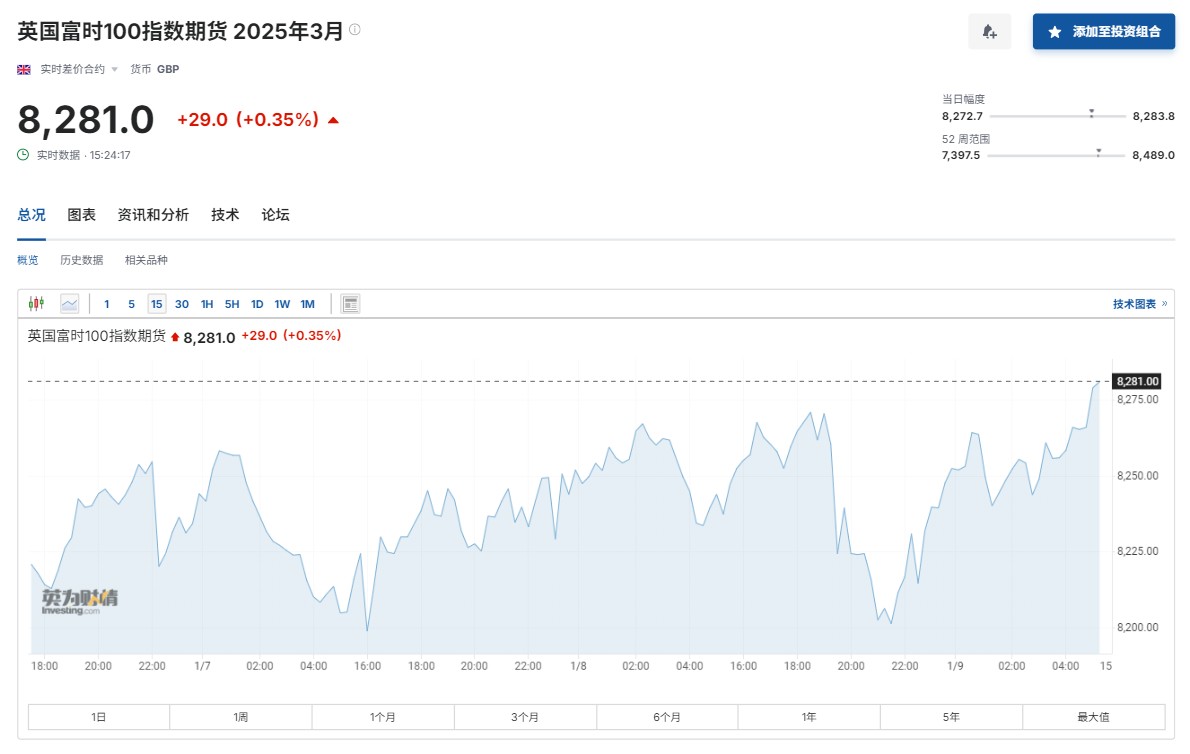
Task: Click the 添加至投资组合 button
Action: pos(1104,32)
